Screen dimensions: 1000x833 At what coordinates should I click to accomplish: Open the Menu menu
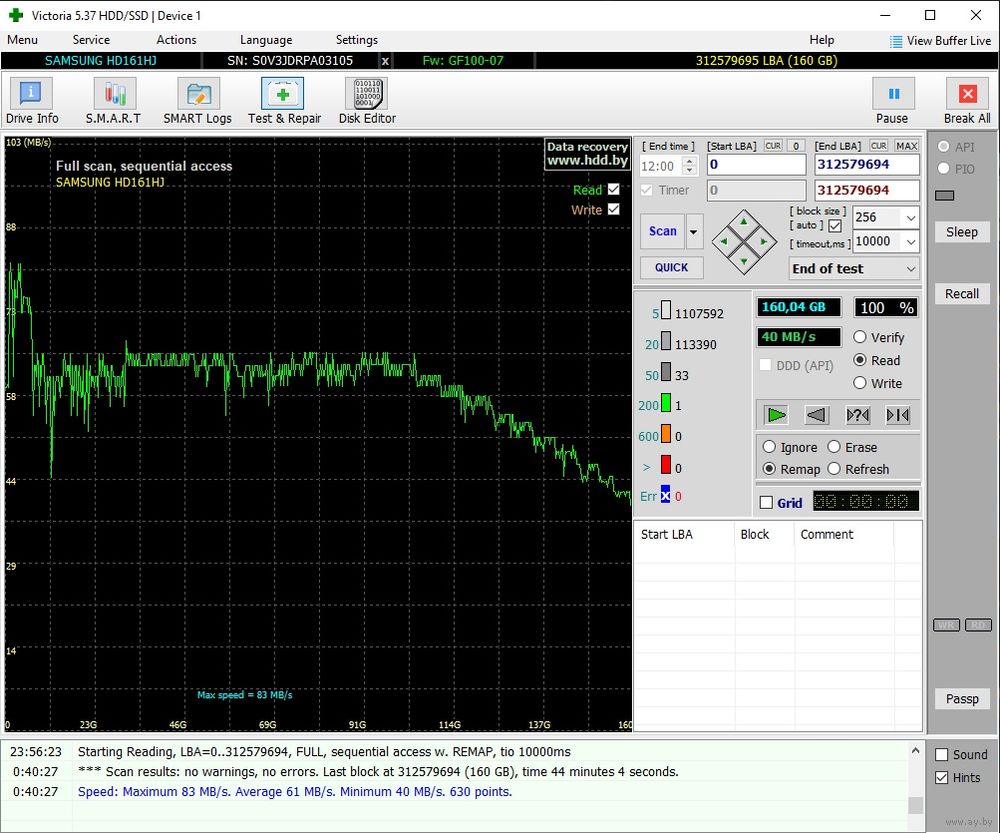point(22,40)
